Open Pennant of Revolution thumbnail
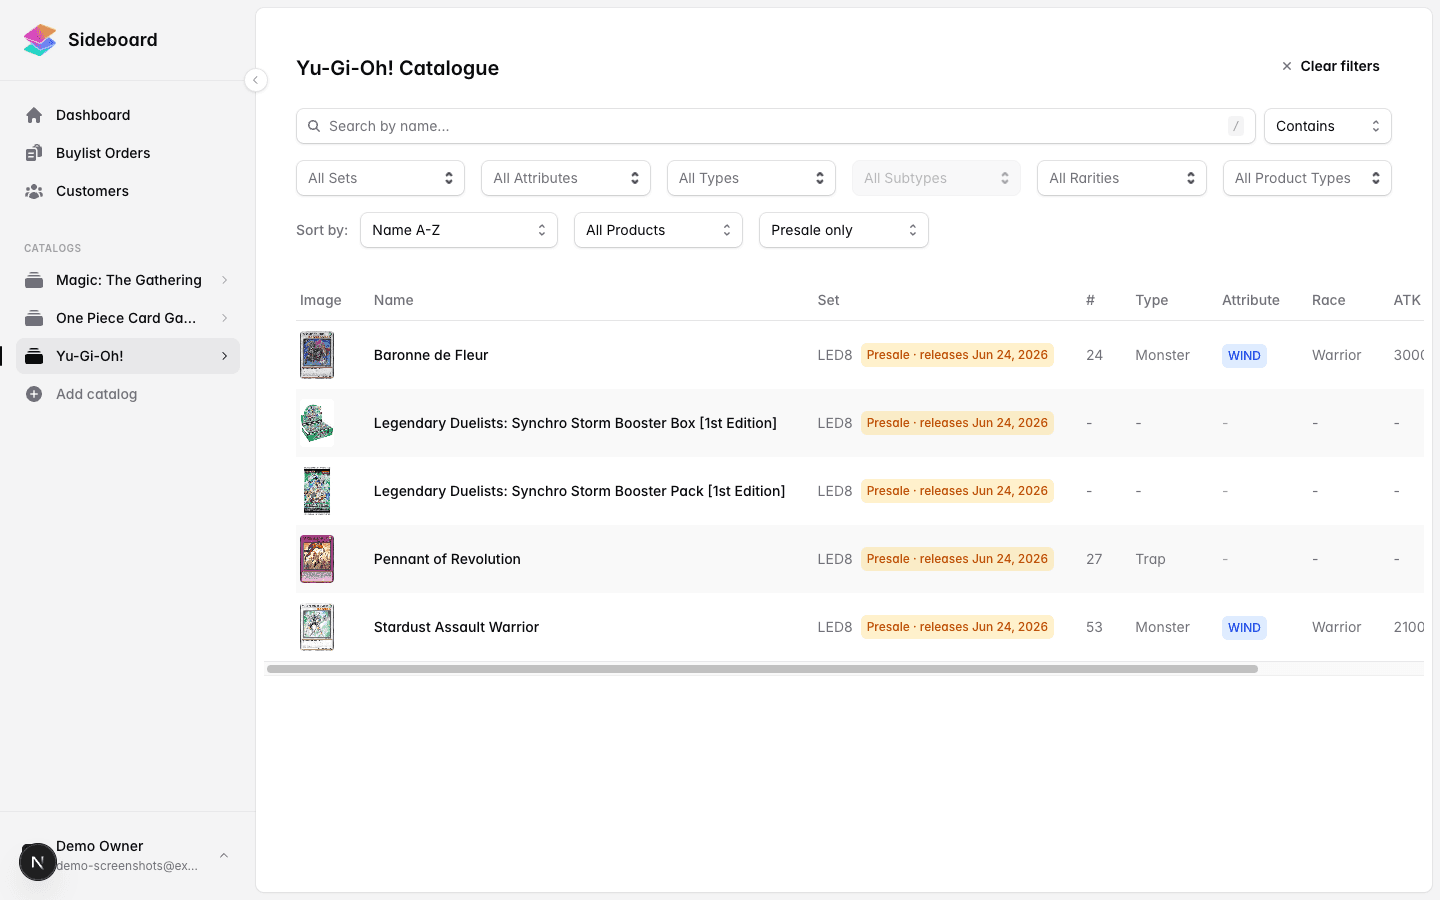The image size is (1440, 900). pyautogui.click(x=317, y=559)
